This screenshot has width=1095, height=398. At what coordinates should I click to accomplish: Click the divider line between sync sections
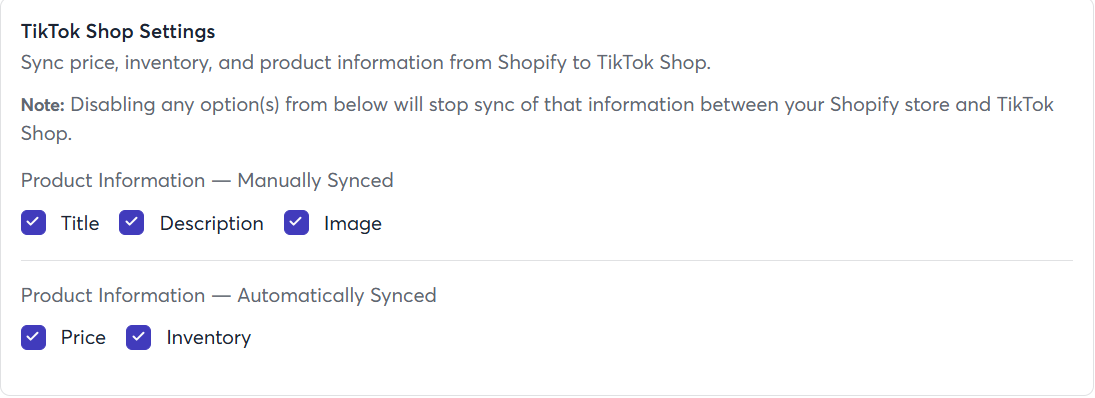tap(547, 260)
